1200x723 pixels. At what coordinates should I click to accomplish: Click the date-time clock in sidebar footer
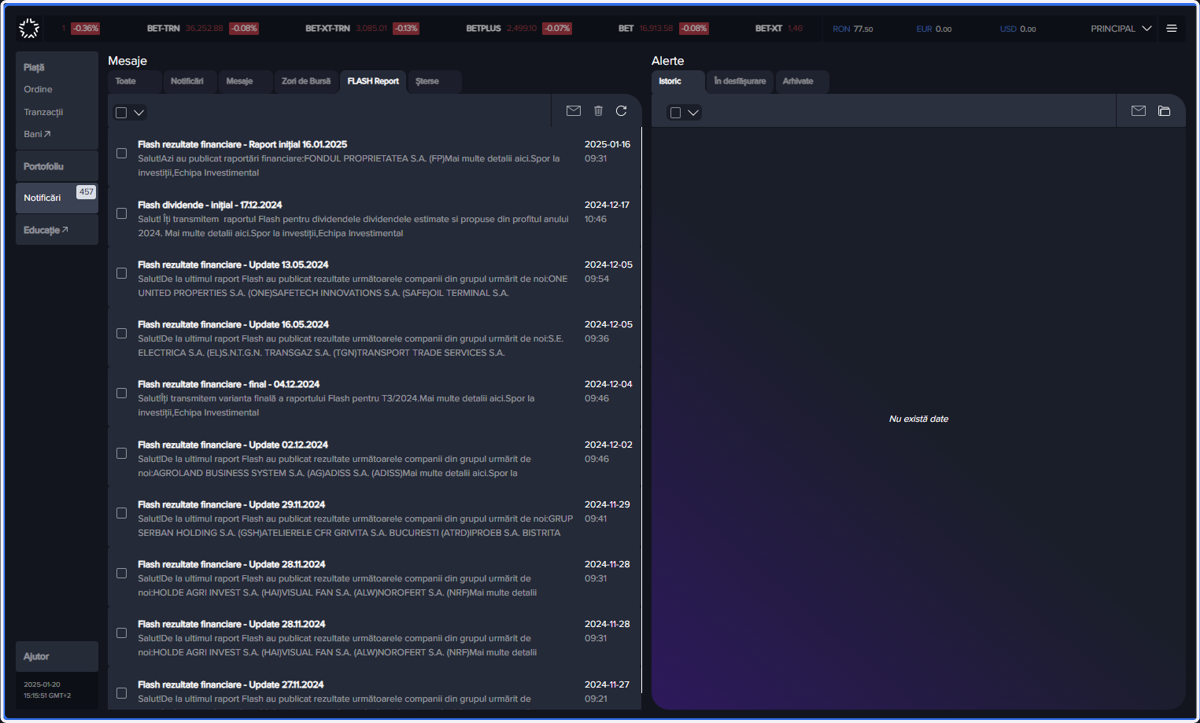[47, 690]
